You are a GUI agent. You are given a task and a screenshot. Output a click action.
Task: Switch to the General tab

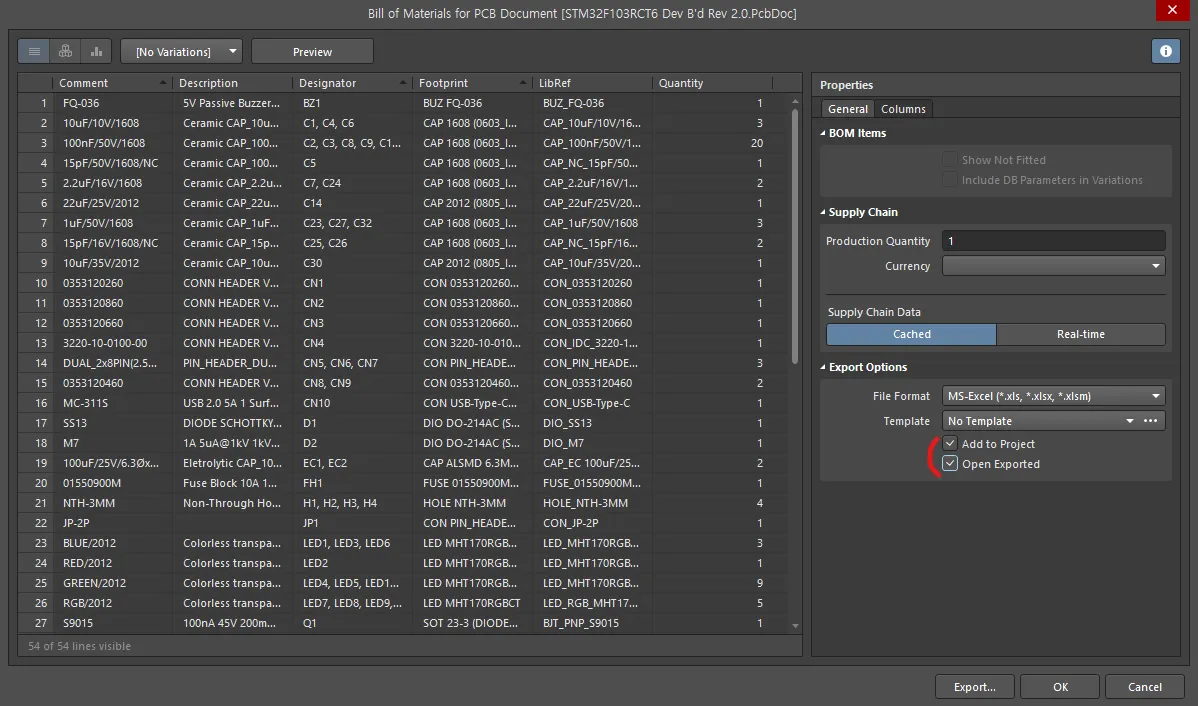click(x=847, y=109)
